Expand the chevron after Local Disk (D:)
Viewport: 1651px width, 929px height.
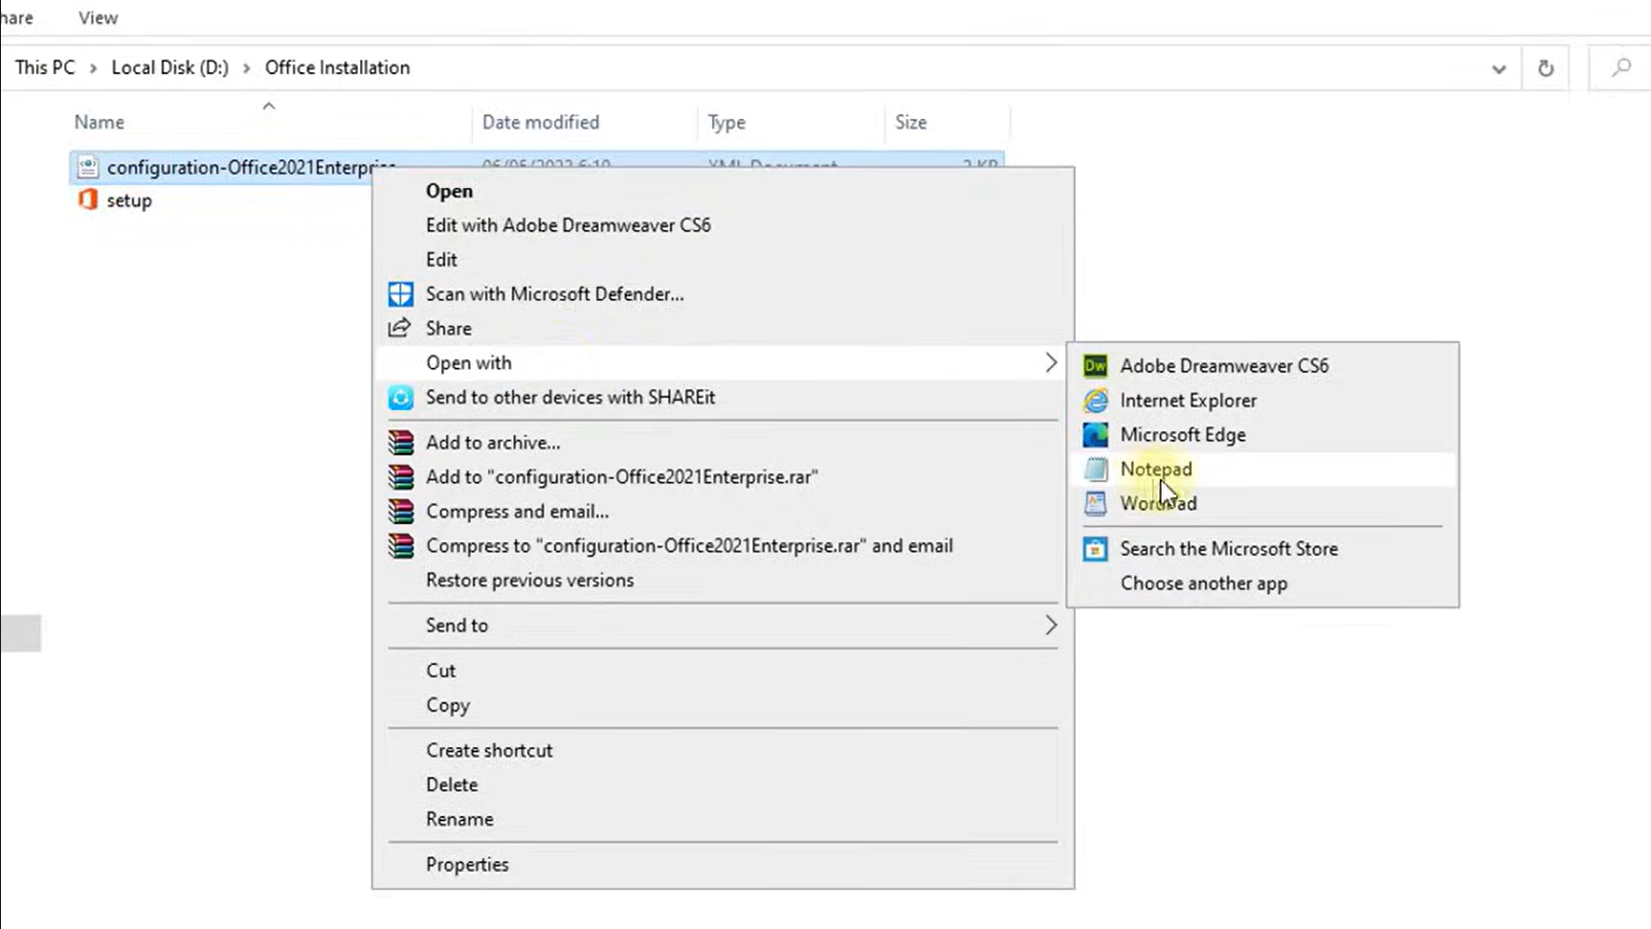(246, 68)
